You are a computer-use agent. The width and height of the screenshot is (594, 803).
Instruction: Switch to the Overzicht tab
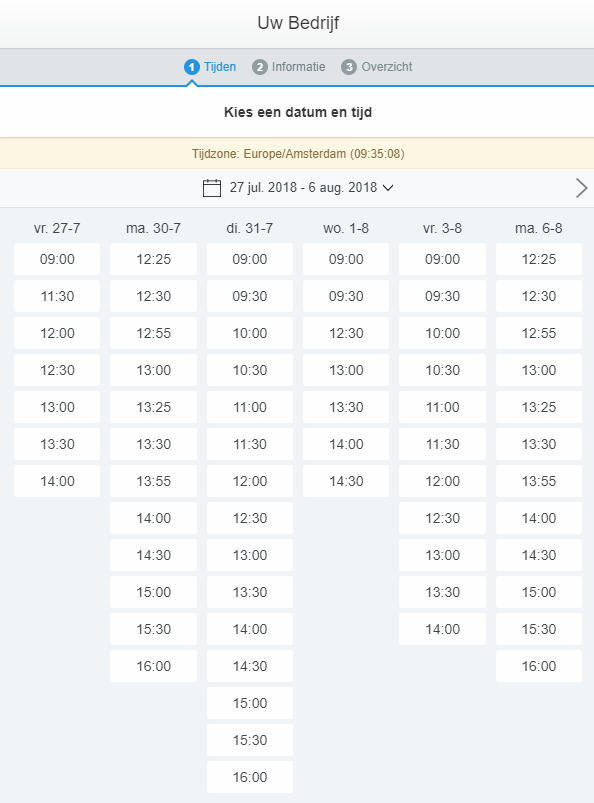coord(387,67)
